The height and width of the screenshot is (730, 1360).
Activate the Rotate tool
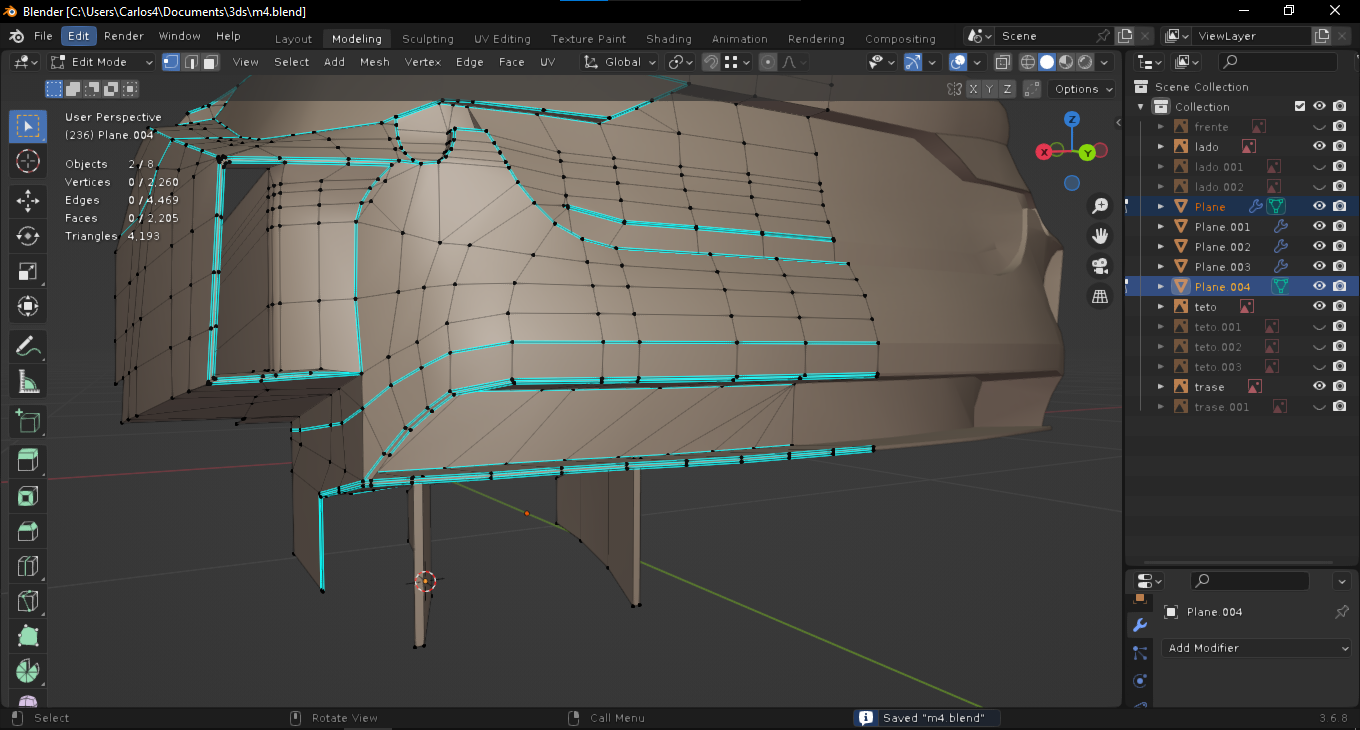[x=28, y=235]
